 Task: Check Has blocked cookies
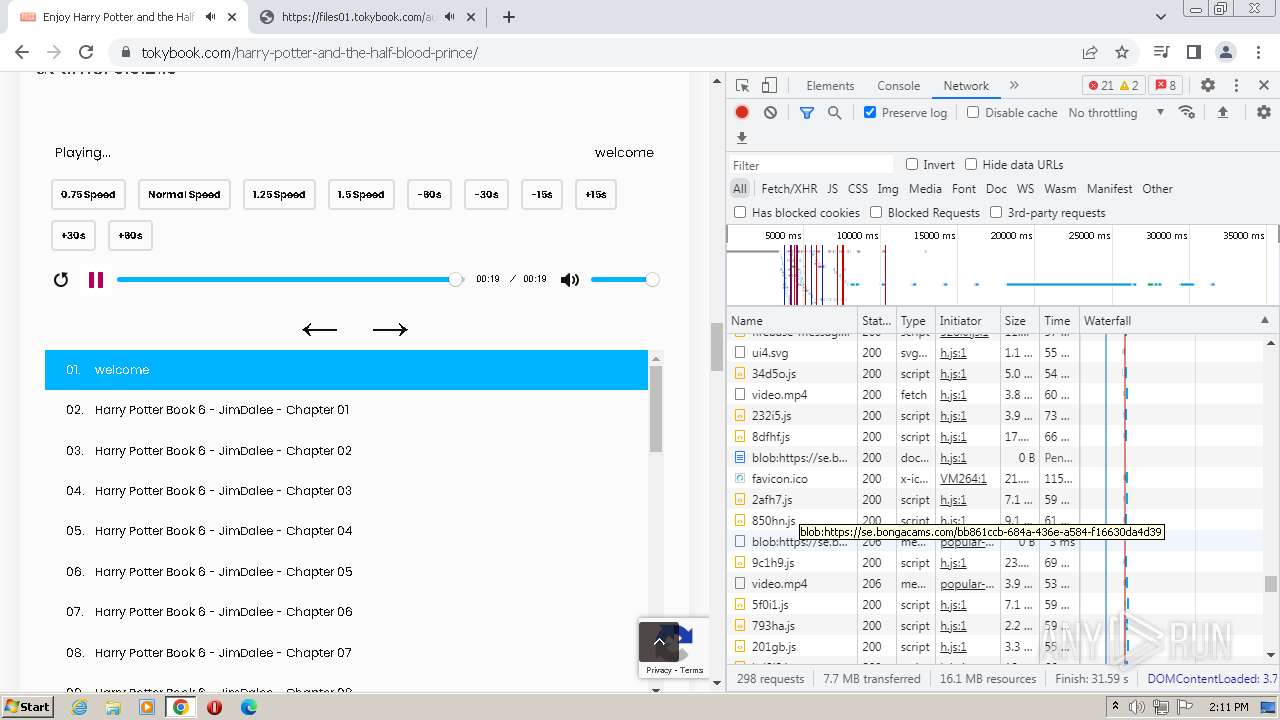[x=740, y=213]
